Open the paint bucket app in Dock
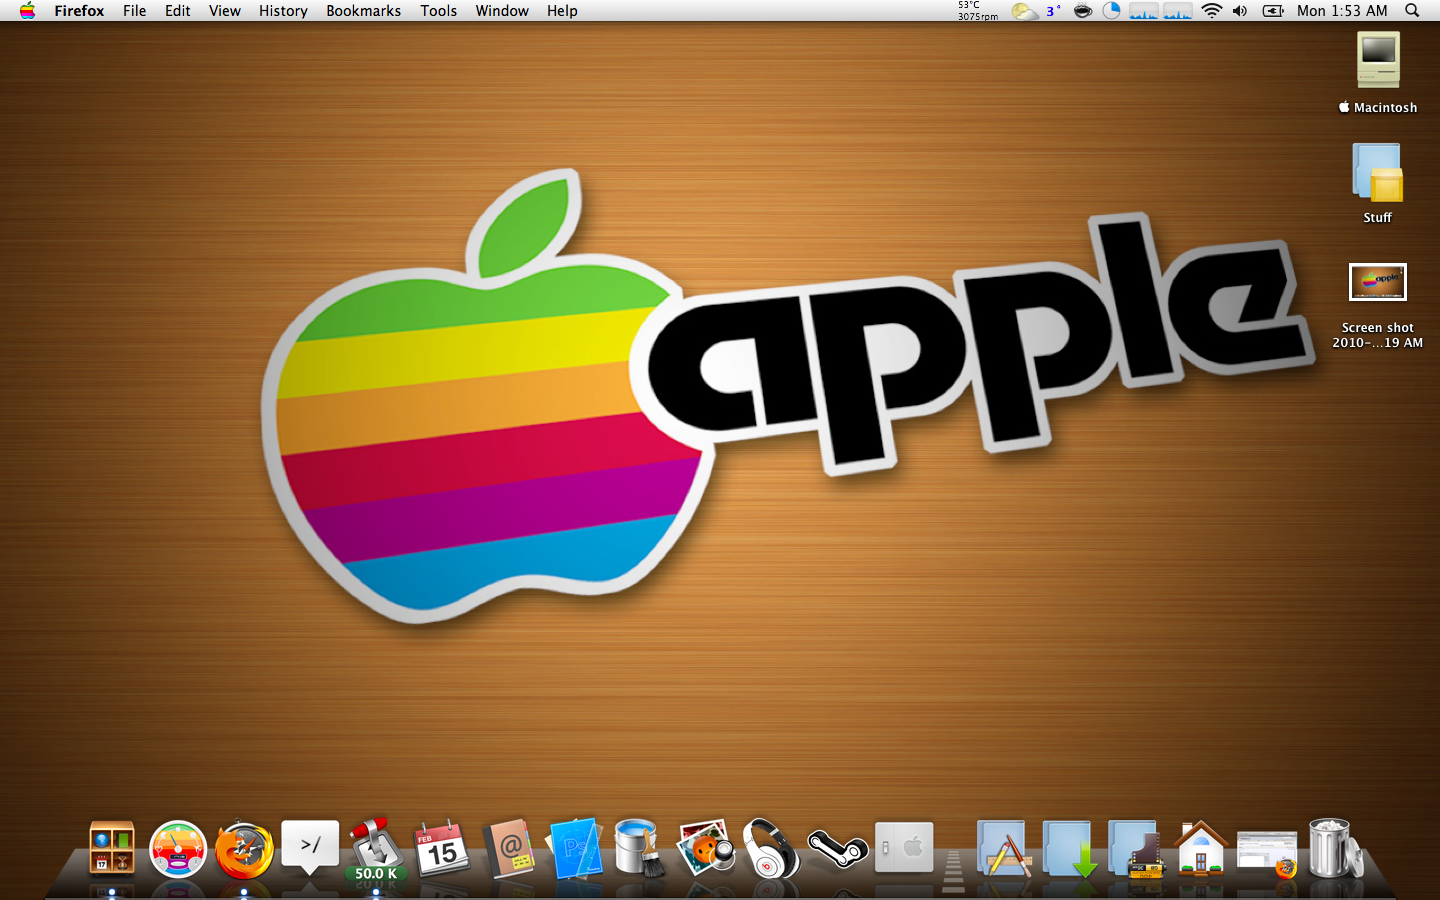Viewport: 1440px width, 900px height. pos(639,848)
